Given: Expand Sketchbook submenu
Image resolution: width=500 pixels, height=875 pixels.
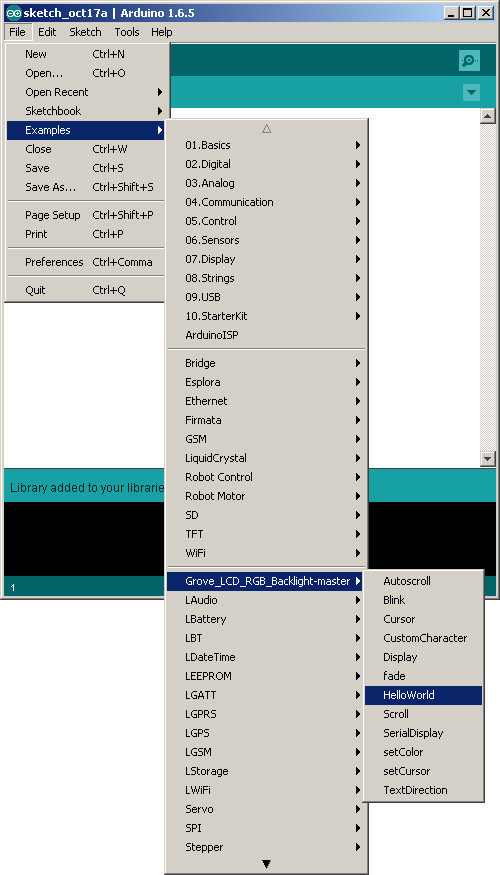Looking at the screenshot, I should (85, 111).
